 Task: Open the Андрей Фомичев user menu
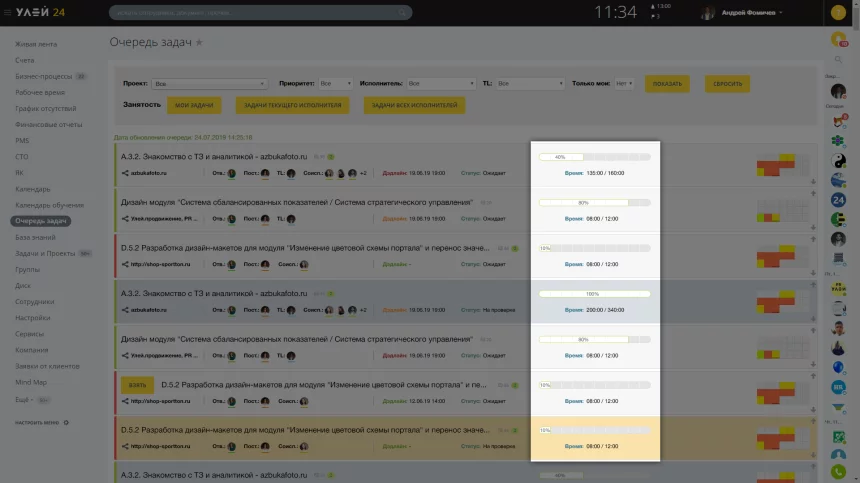click(741, 13)
